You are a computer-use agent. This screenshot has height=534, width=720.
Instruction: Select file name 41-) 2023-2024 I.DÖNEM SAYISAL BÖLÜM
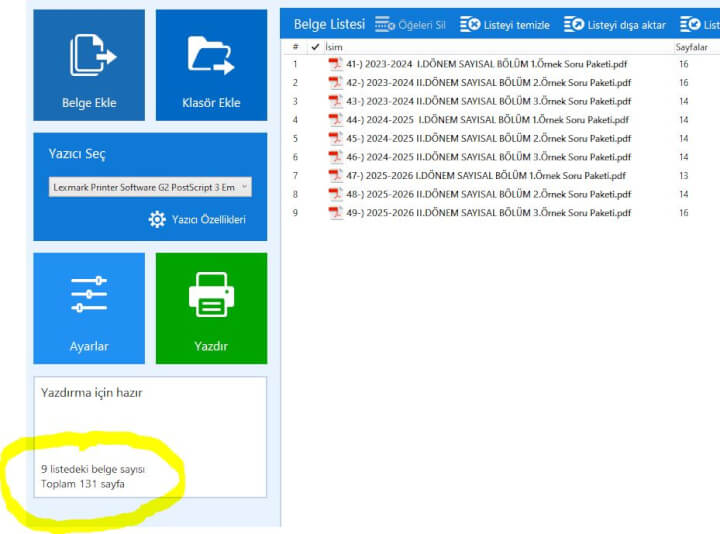pos(487,64)
